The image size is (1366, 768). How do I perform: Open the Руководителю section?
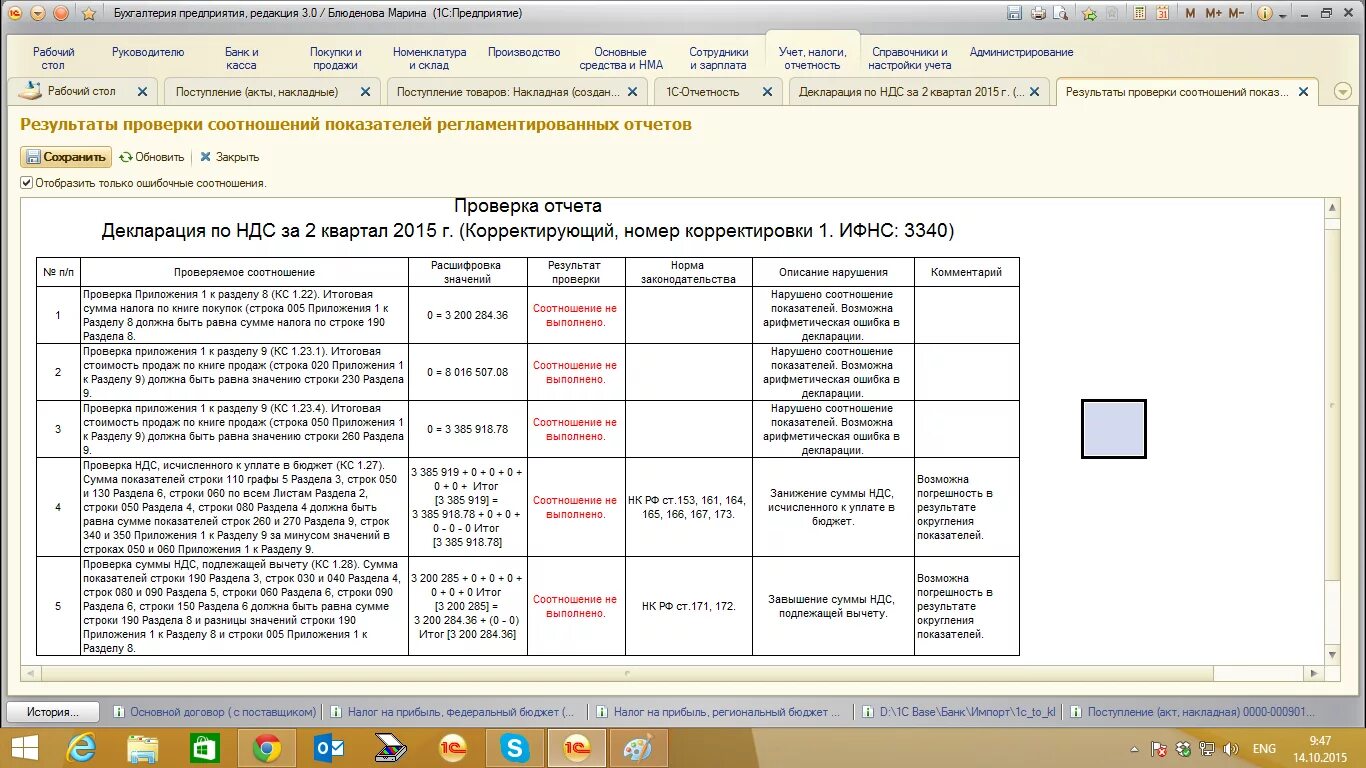pos(148,52)
